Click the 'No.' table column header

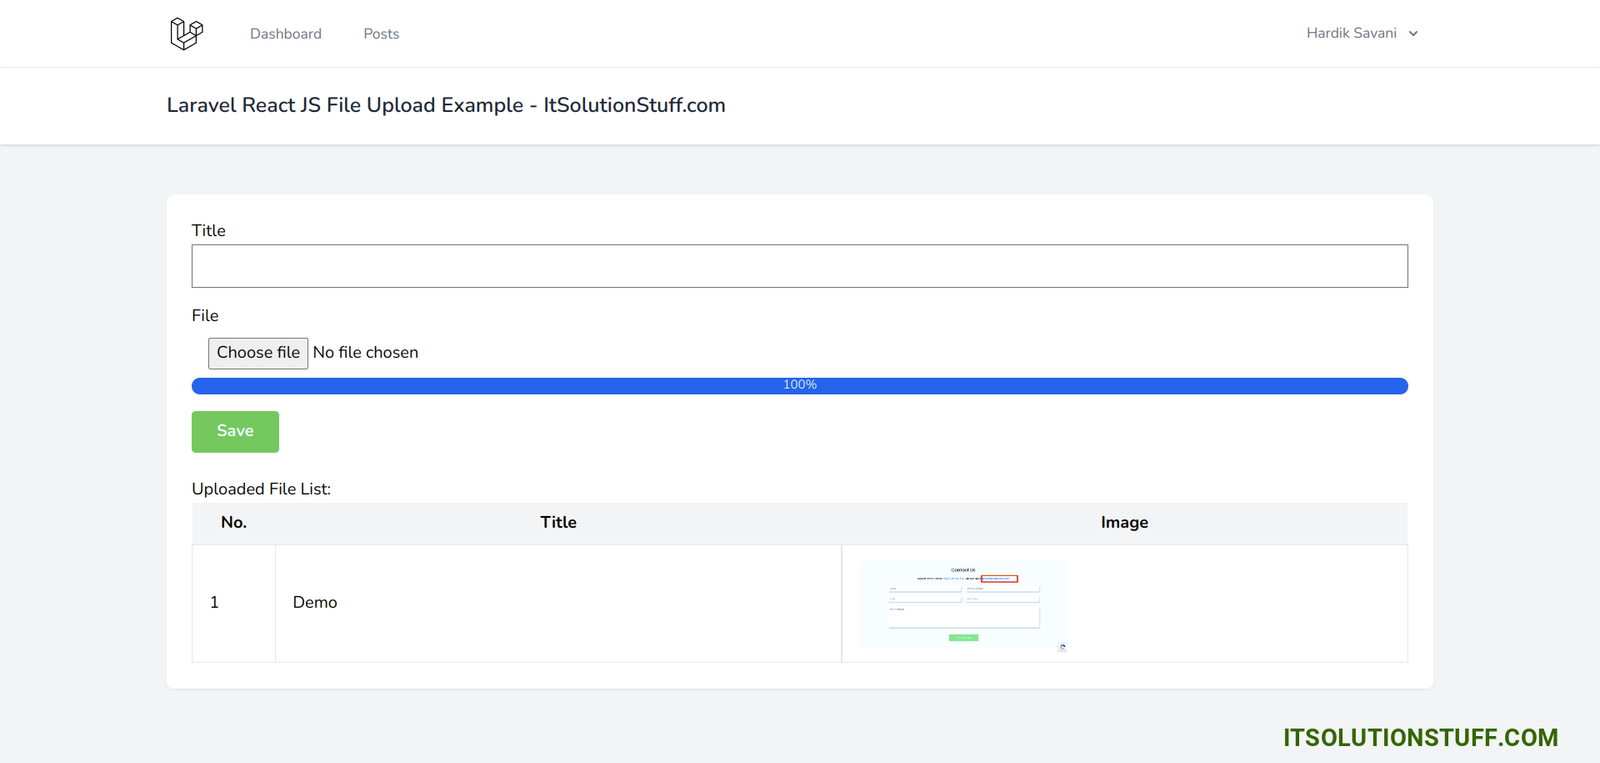click(234, 523)
